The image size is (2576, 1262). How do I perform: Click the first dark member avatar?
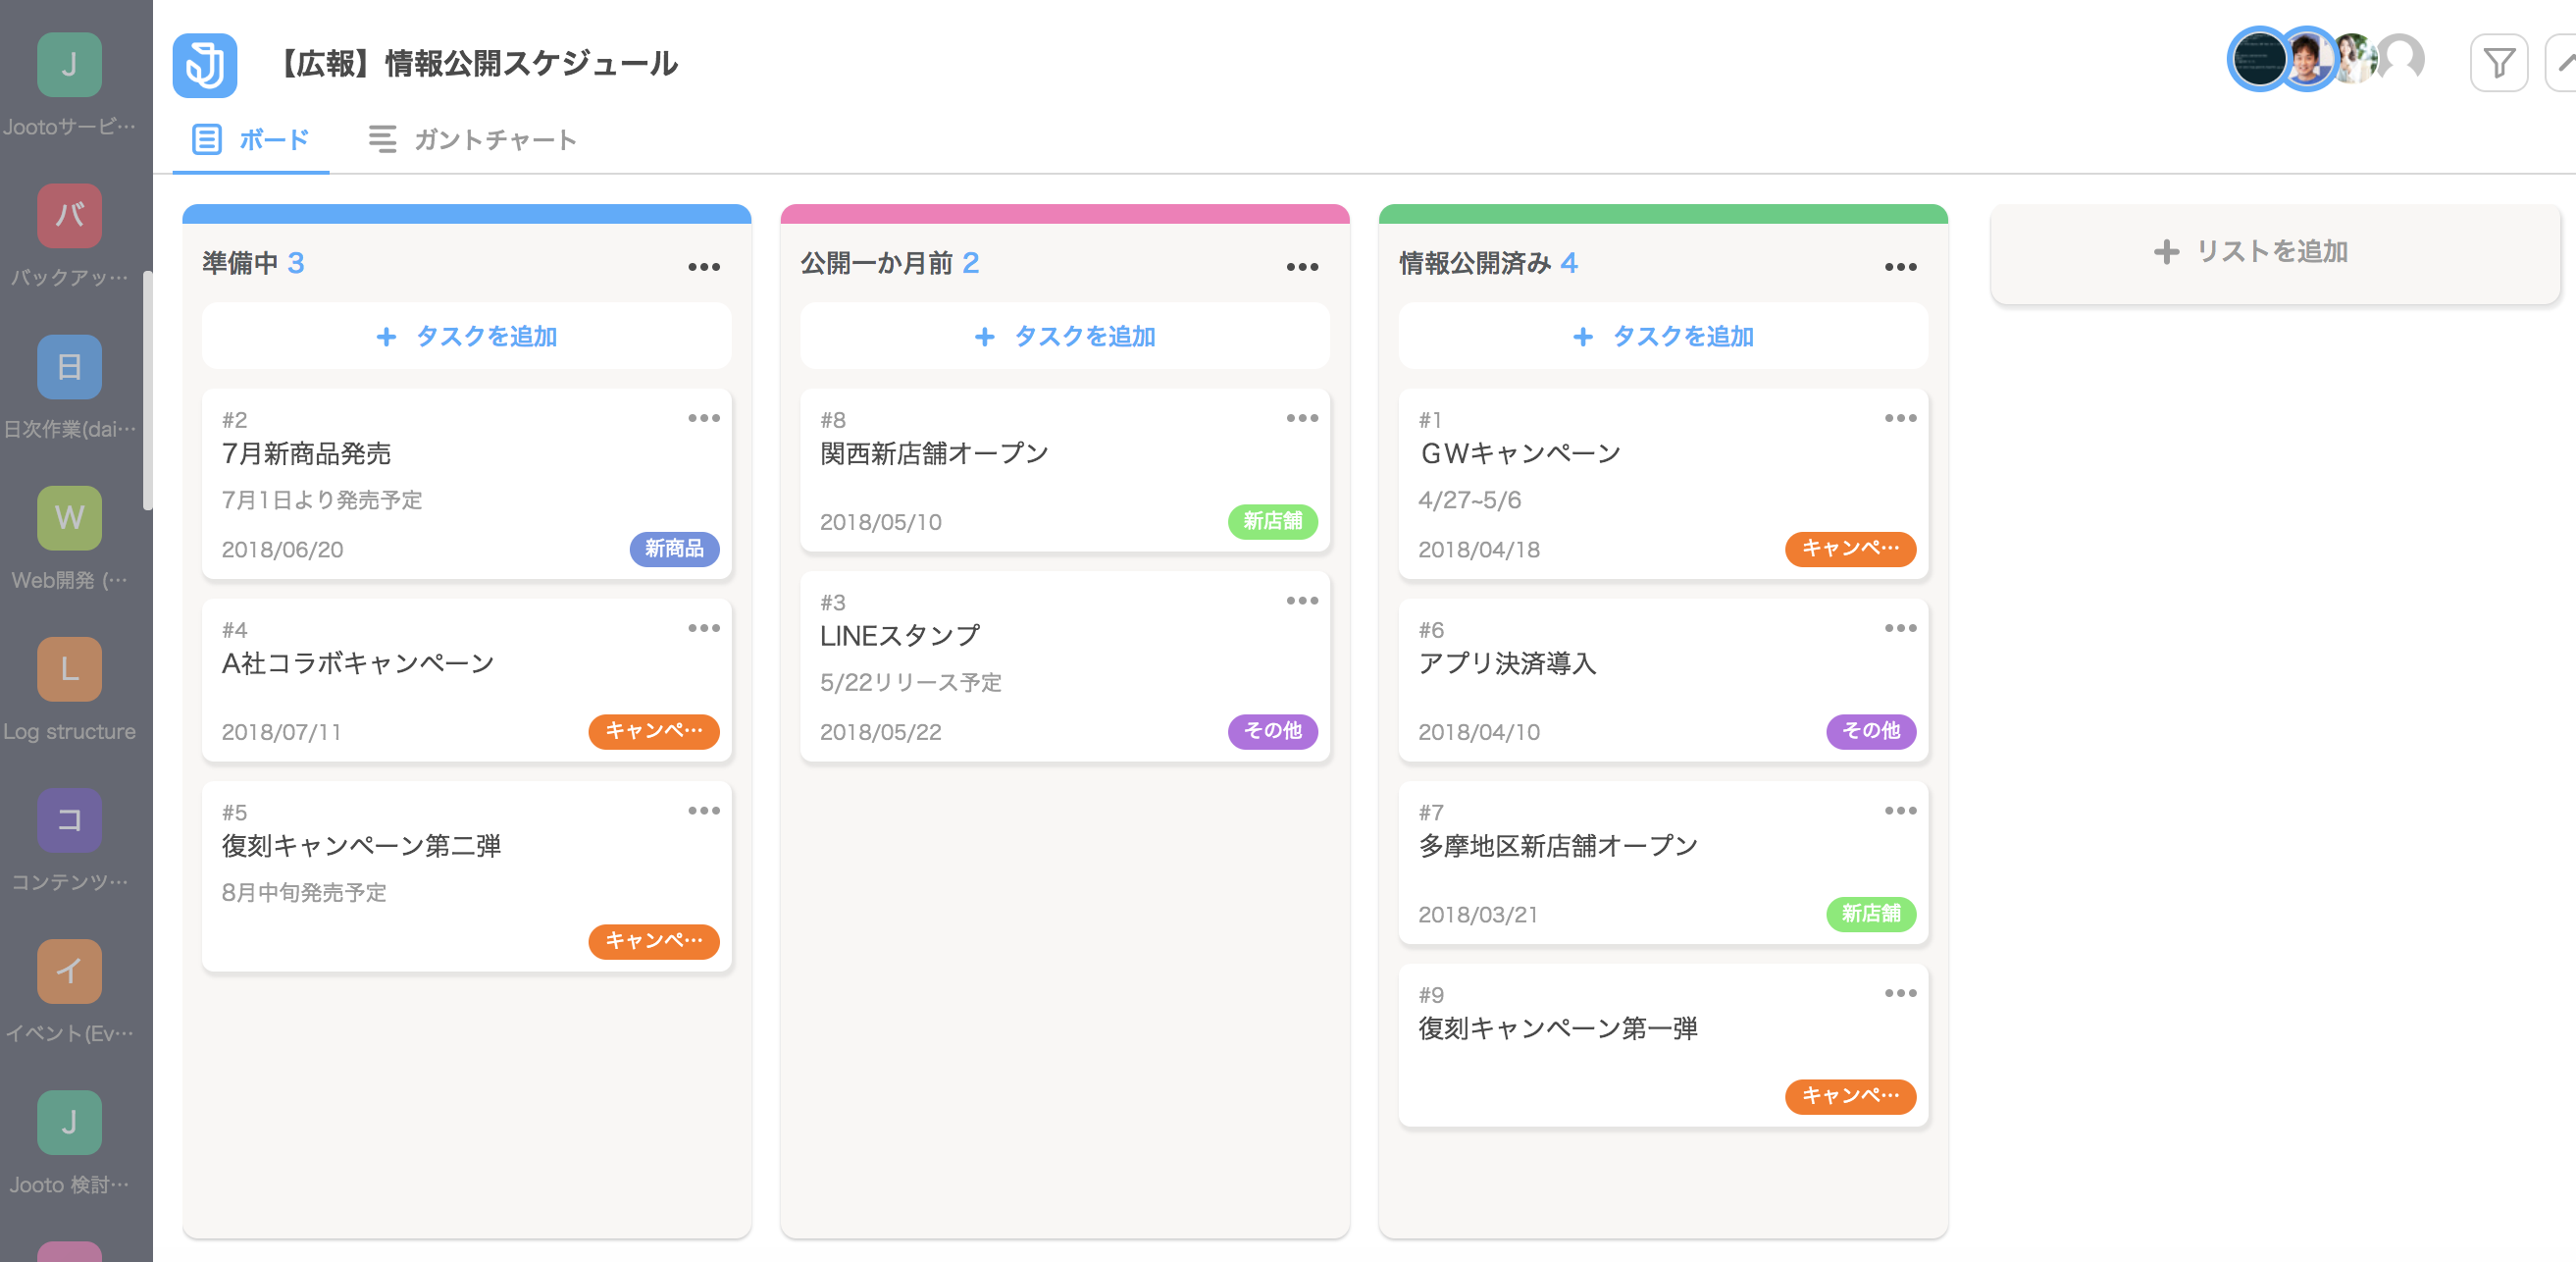point(2259,59)
